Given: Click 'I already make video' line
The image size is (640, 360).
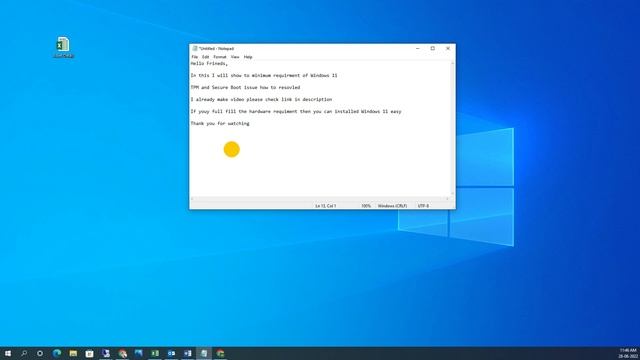Looking at the screenshot, I should click(261, 99).
